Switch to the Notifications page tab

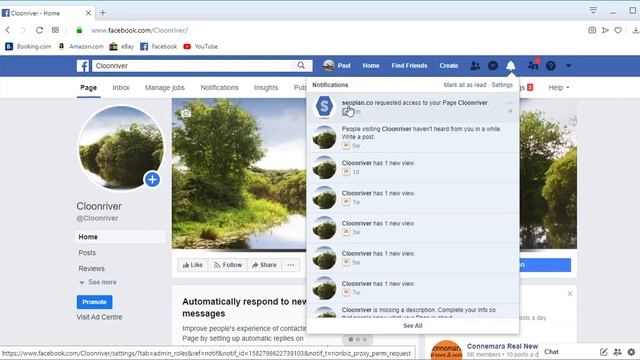click(219, 87)
